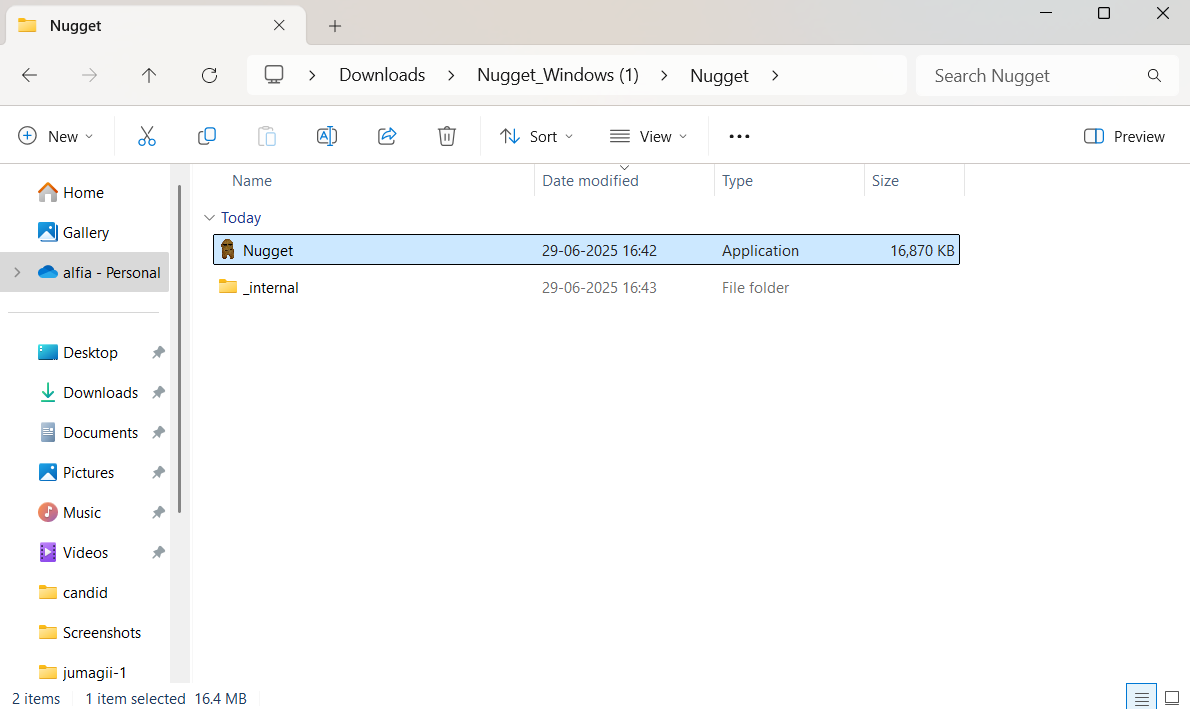
Task: Click the Nugget application icon
Action: click(x=228, y=249)
